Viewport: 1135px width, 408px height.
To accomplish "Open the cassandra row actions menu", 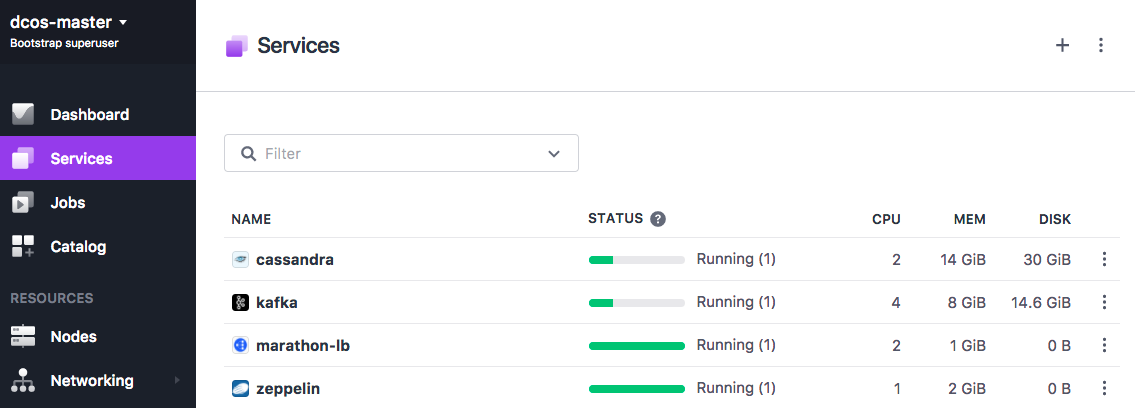I will [1104, 259].
